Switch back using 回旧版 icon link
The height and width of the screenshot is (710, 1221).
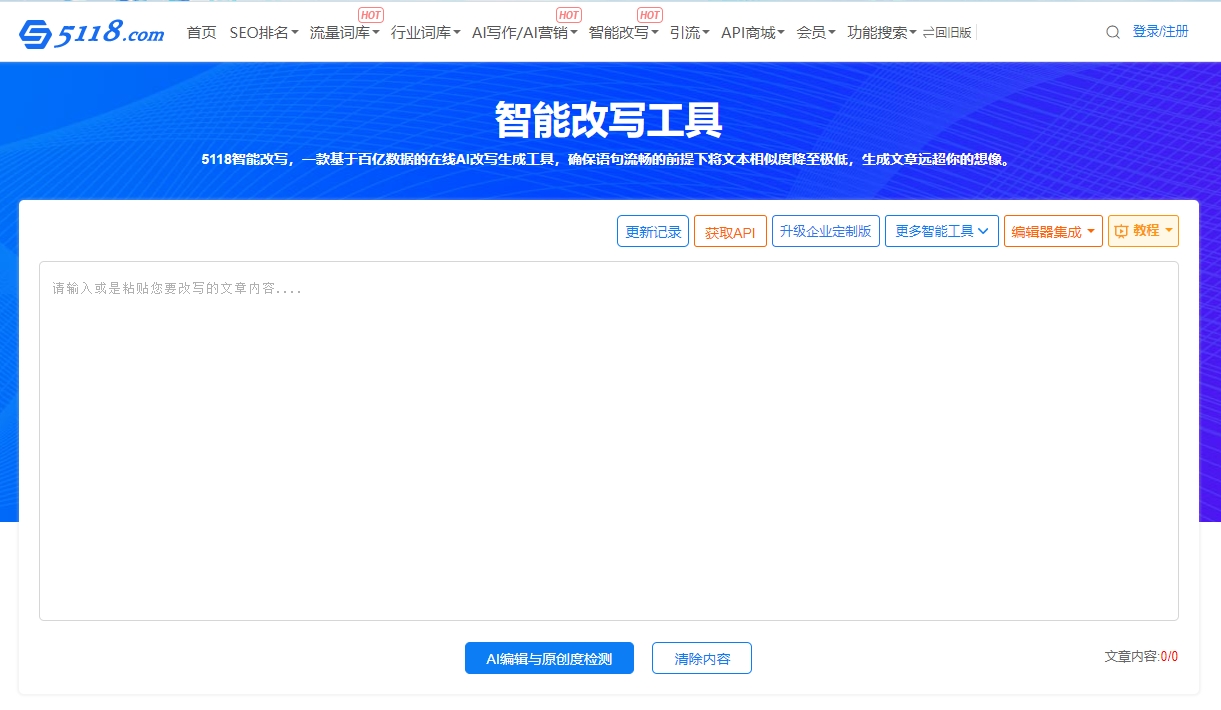click(x=947, y=32)
